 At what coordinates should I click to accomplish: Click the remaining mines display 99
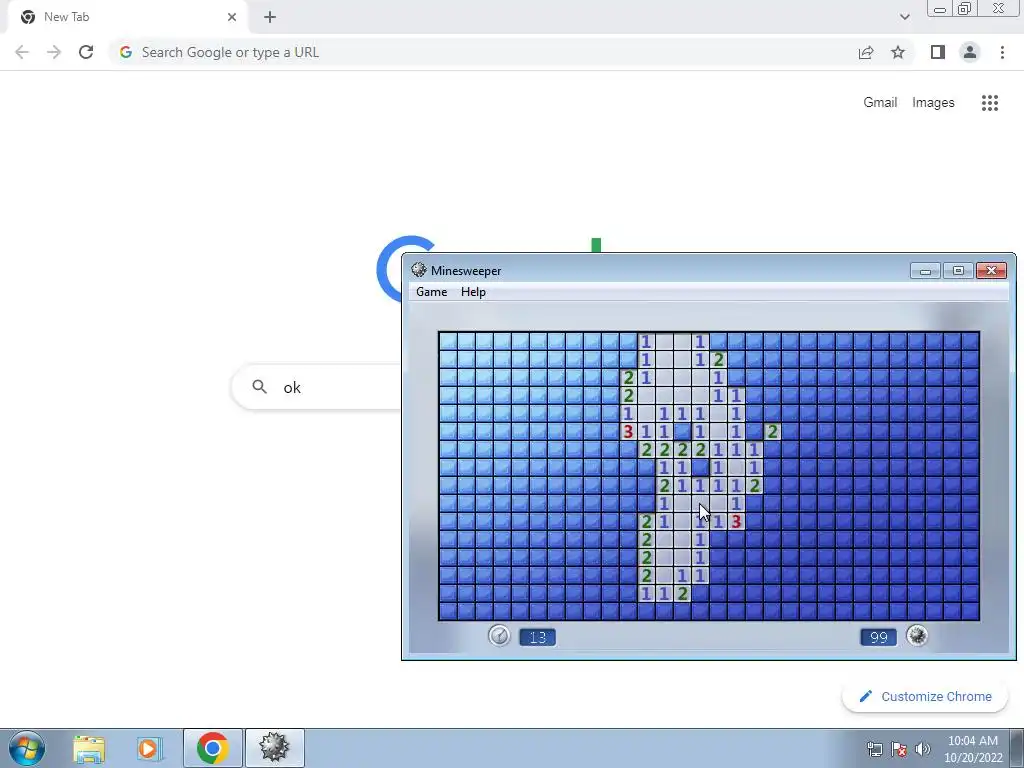pos(878,637)
